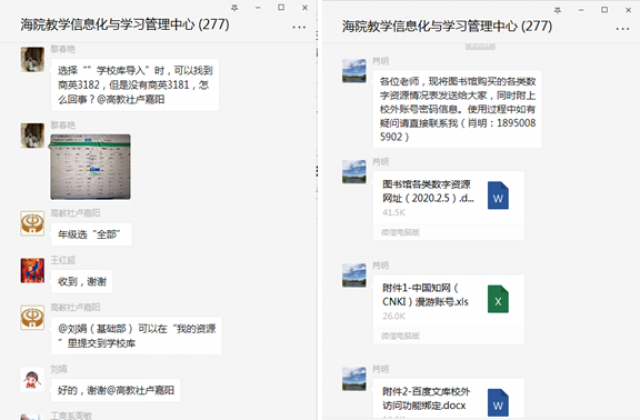Click the 年级选"全部" message bubble
640x420 pixels.
(90, 234)
